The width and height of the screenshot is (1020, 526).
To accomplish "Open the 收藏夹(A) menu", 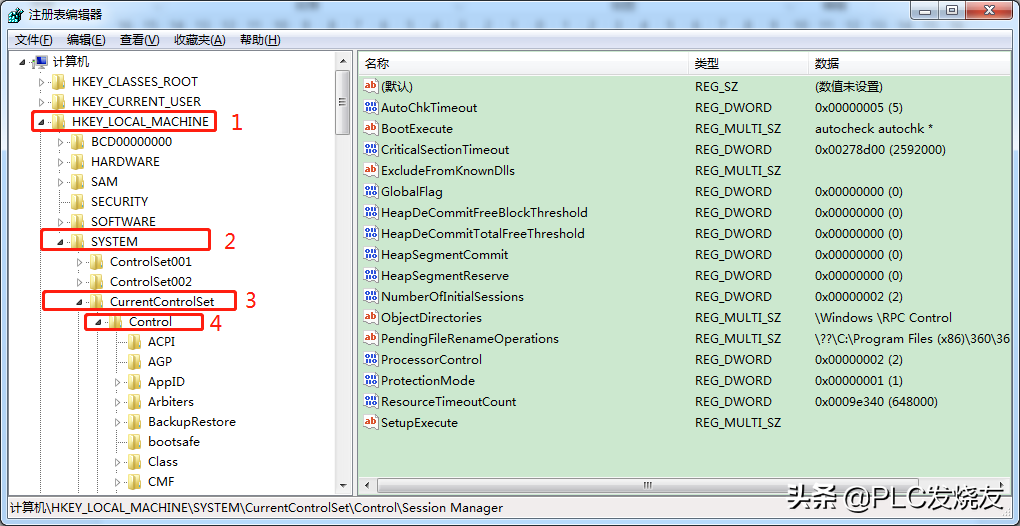I will [199, 40].
